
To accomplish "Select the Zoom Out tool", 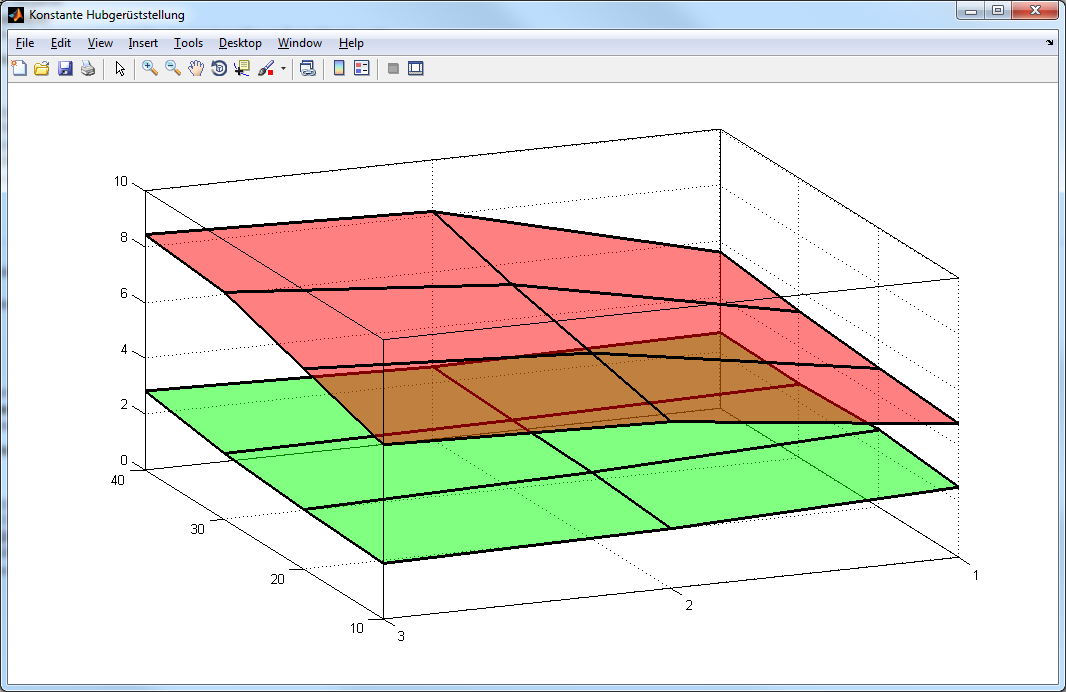I will pyautogui.click(x=173, y=69).
